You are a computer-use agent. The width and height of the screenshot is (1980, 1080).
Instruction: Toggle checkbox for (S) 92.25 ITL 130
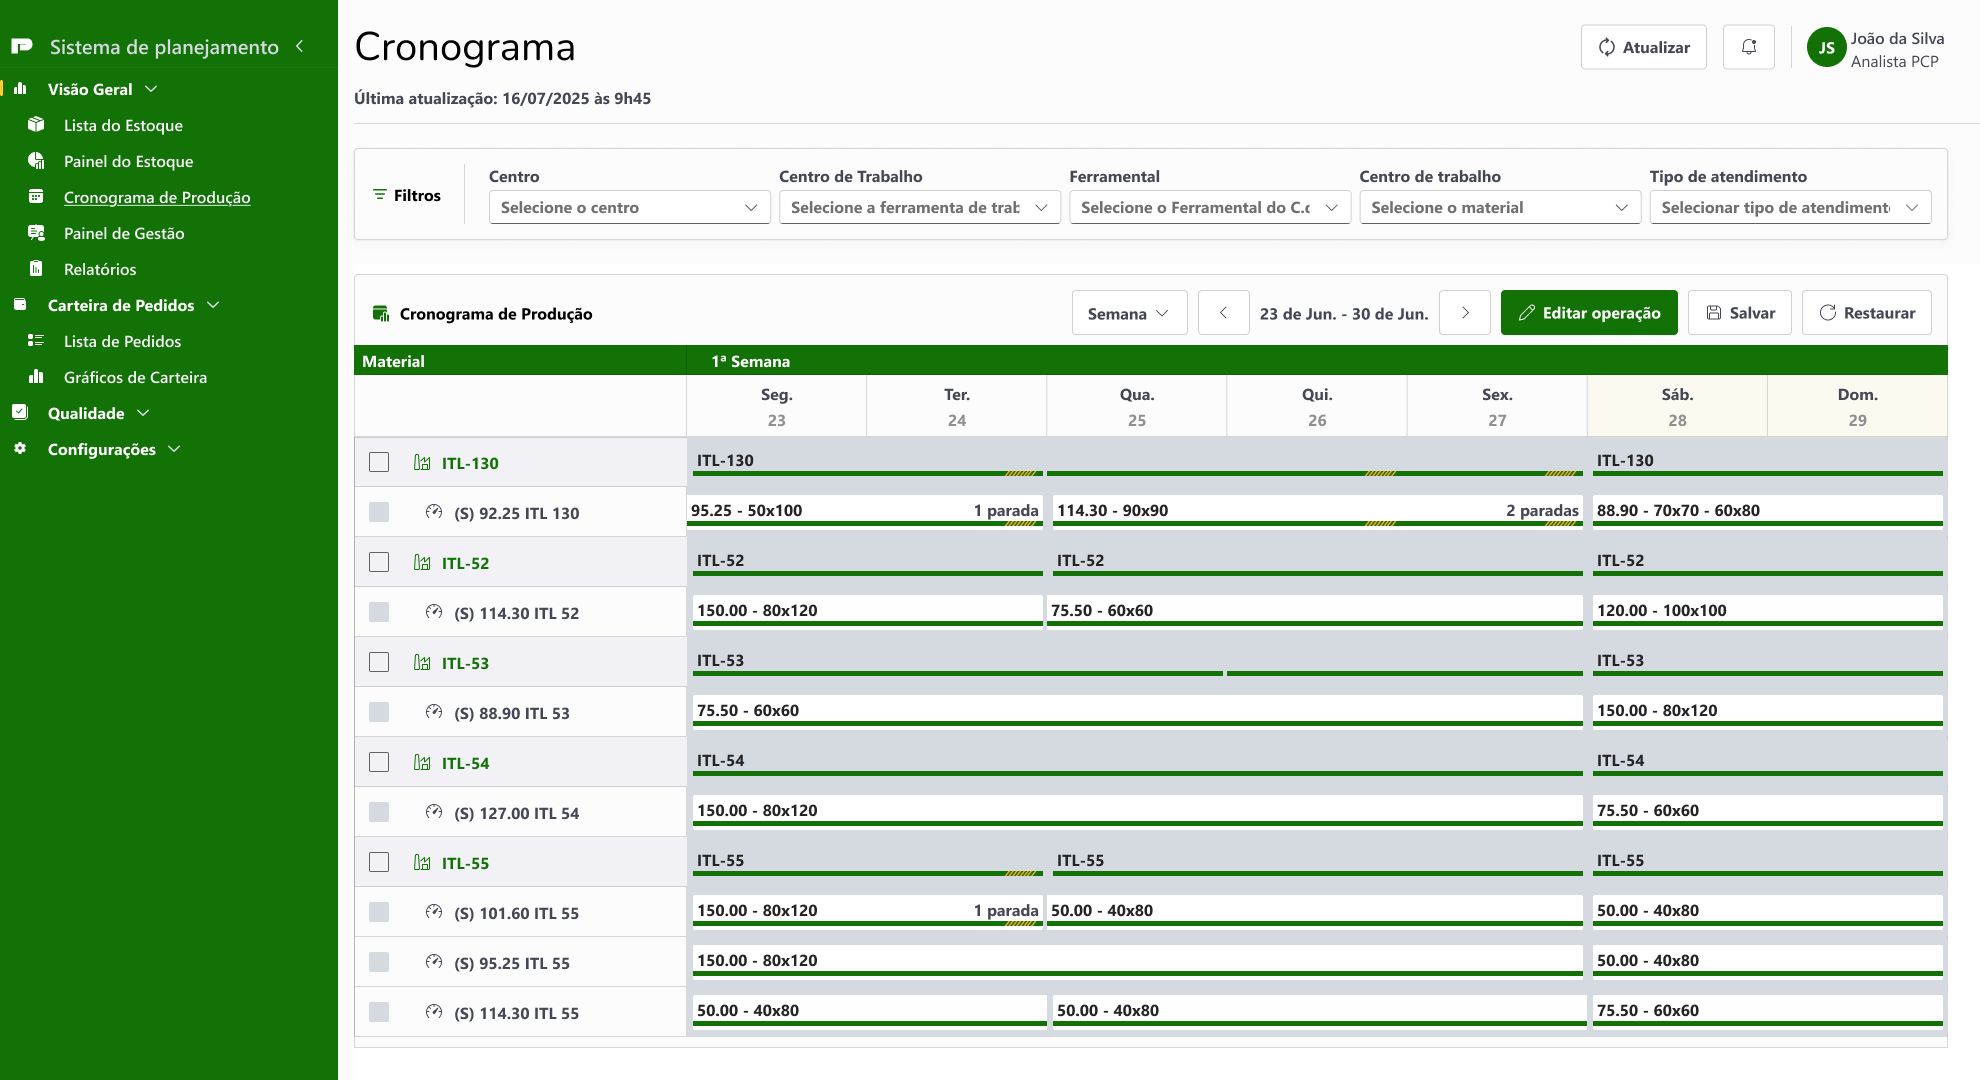click(x=379, y=512)
